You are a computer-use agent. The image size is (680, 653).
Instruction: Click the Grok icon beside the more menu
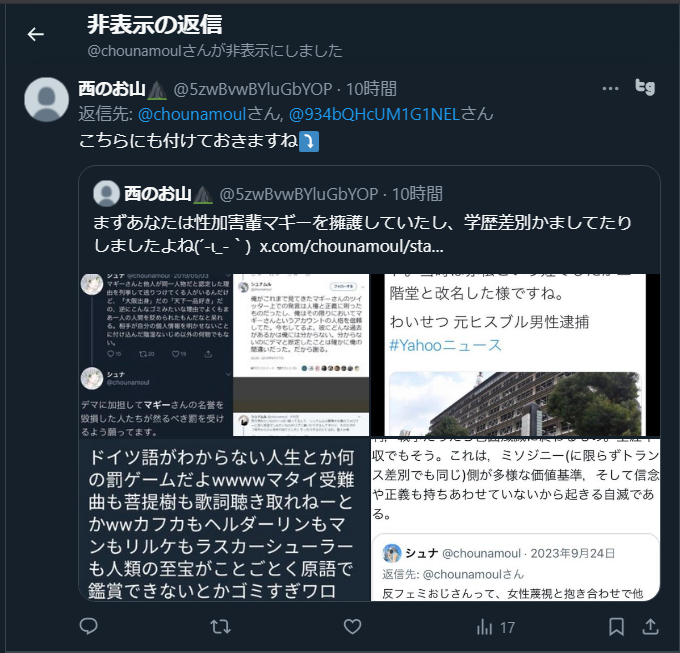[645, 87]
